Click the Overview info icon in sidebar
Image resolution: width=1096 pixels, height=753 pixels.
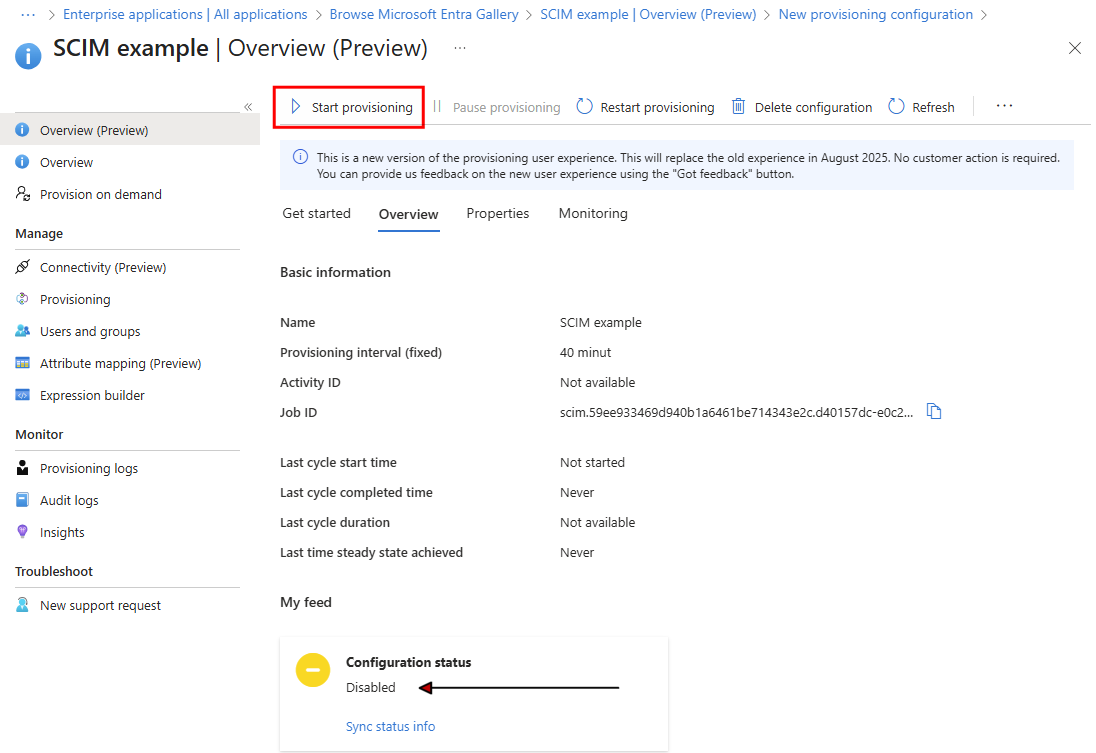pos(22,162)
